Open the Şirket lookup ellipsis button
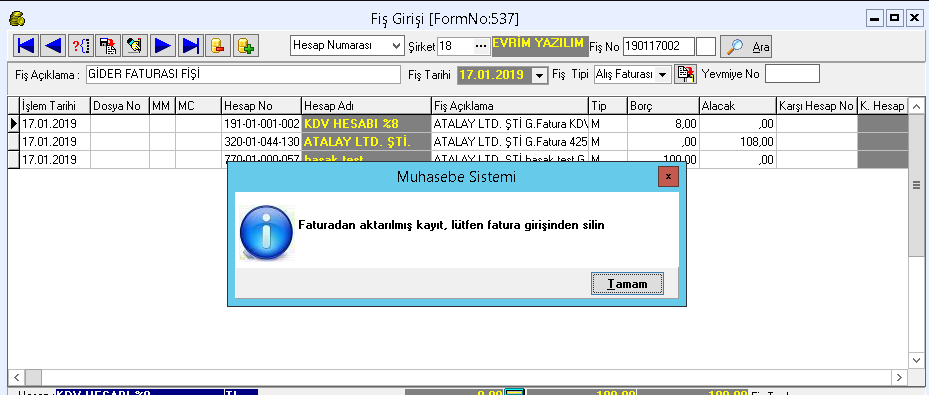 (481, 46)
